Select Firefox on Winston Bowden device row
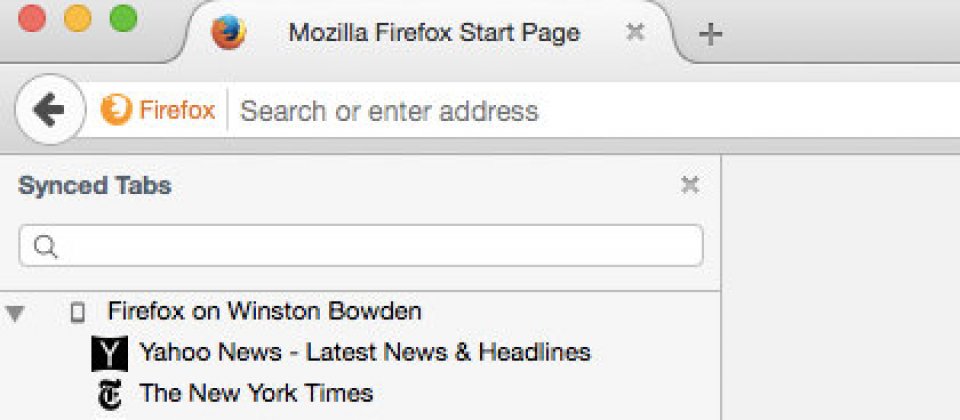The width and height of the screenshot is (960, 420). coord(361,312)
